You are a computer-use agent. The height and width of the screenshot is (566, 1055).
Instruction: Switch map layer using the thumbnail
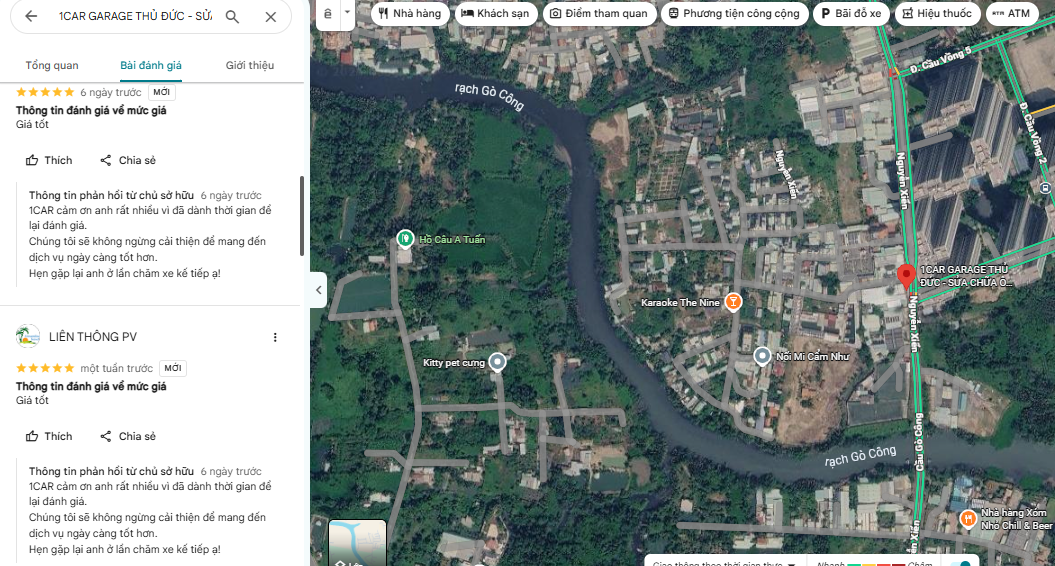[357, 542]
